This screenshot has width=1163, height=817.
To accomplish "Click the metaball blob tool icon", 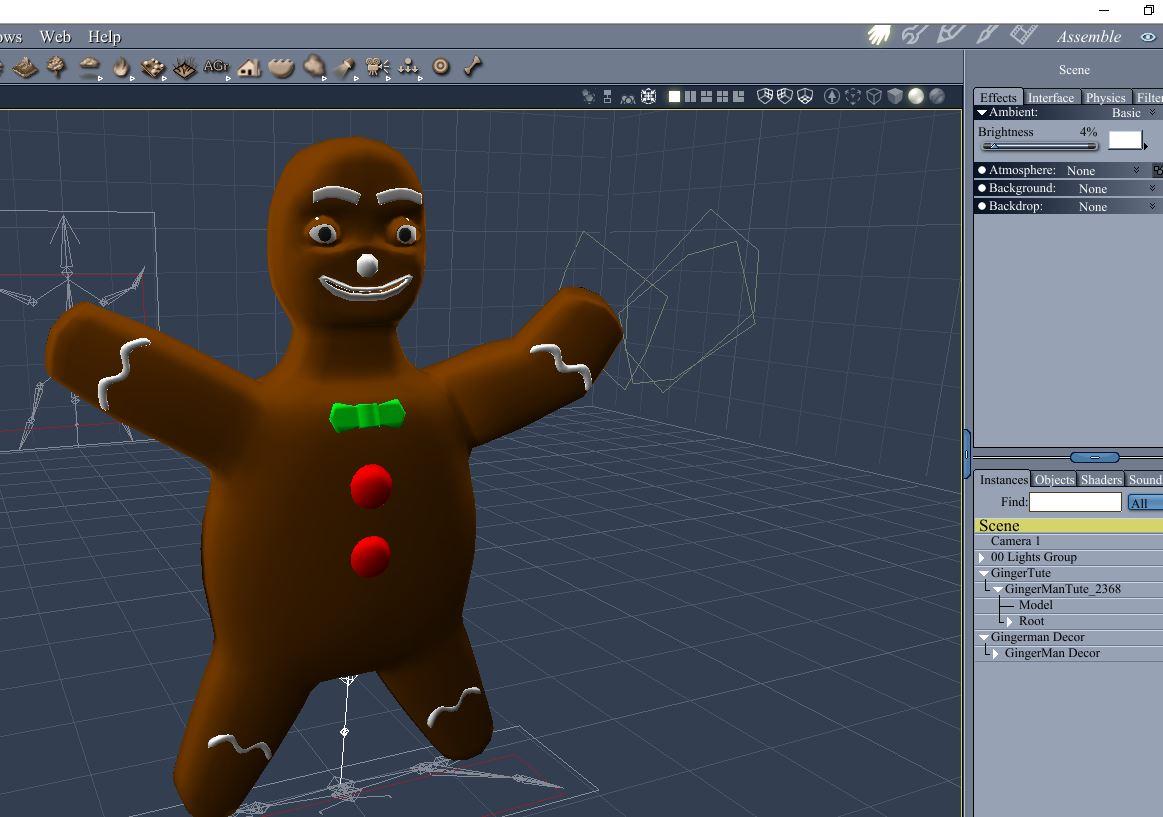I will pos(314,67).
